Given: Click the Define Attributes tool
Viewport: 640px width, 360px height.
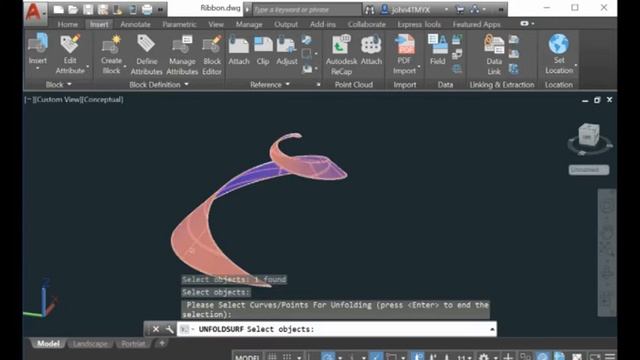Looking at the screenshot, I should click(x=147, y=54).
